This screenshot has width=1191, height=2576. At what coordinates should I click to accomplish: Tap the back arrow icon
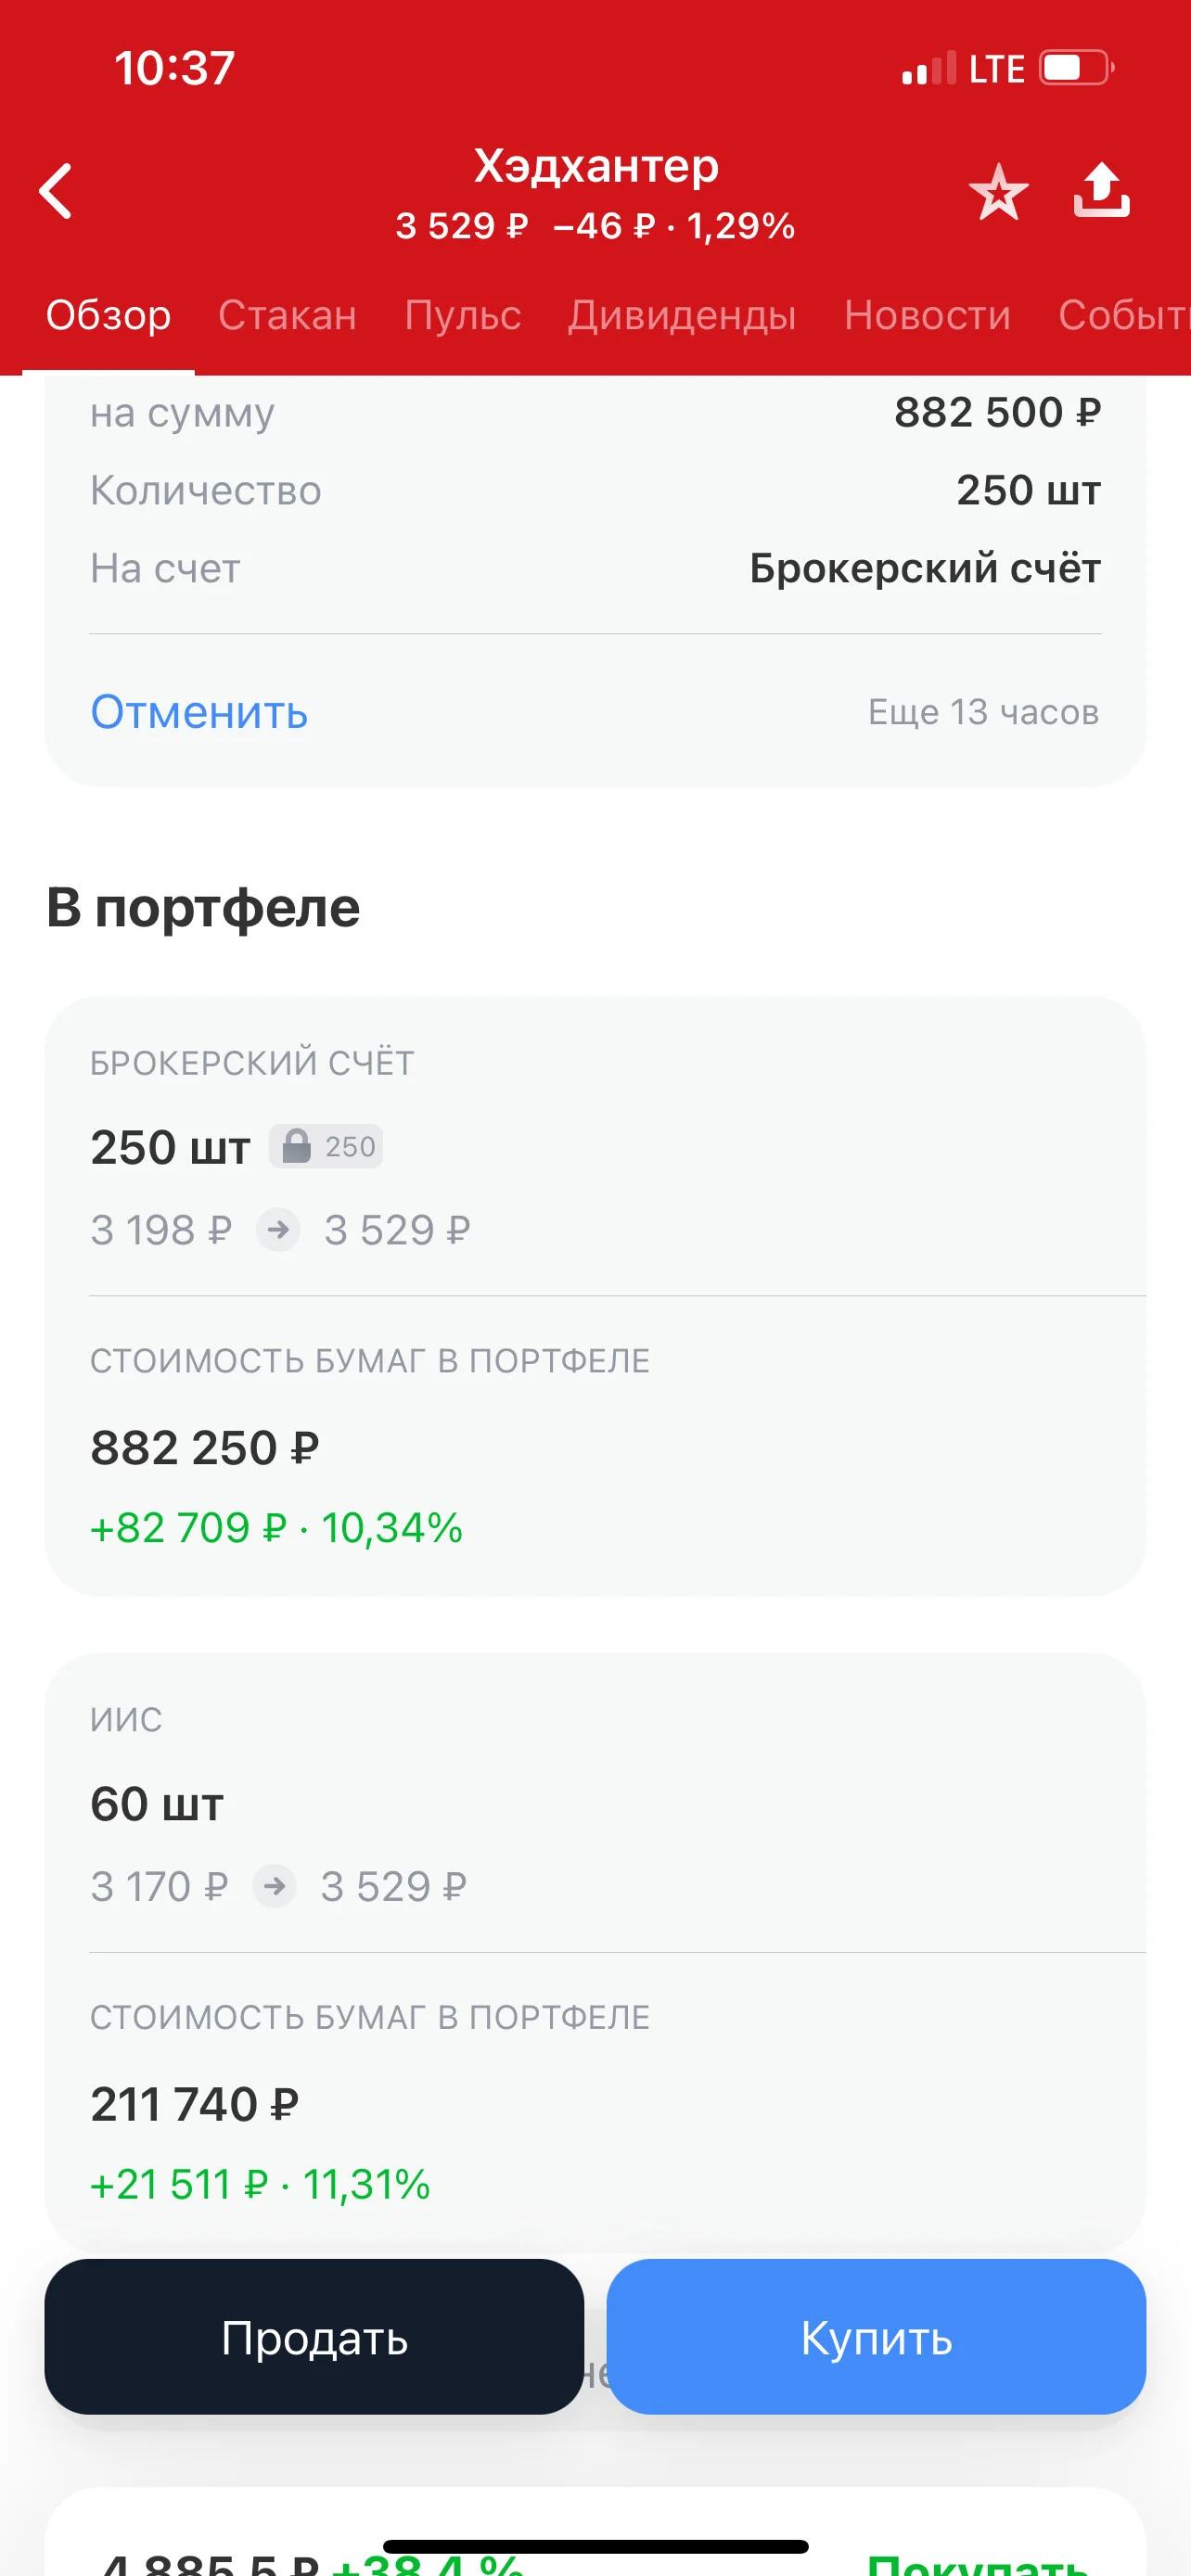(x=56, y=191)
